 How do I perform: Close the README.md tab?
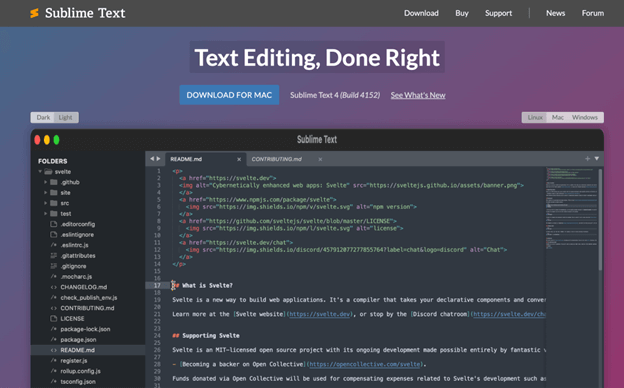(239, 159)
